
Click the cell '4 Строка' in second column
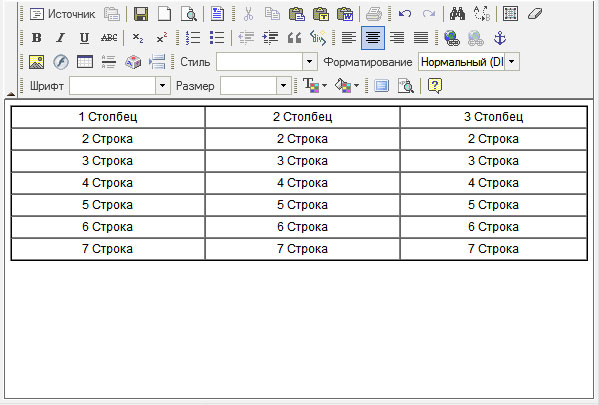click(x=303, y=183)
